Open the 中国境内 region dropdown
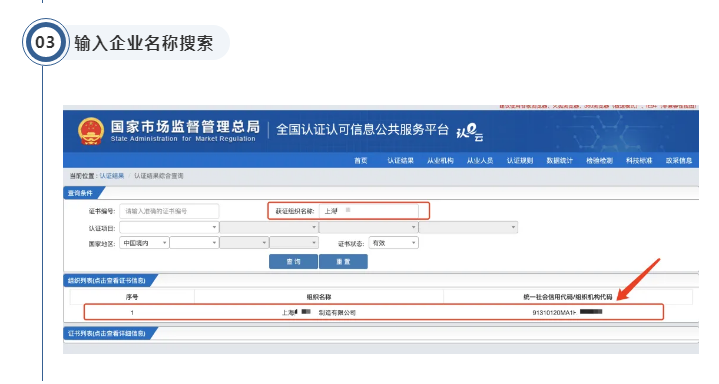Screen dimensions: 719x384 (144, 243)
